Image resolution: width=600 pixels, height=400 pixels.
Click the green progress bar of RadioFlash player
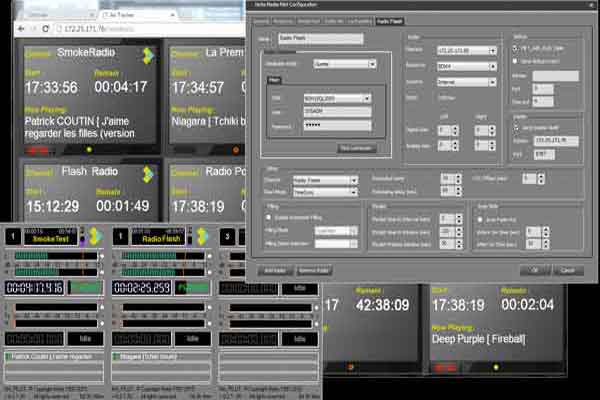click(193, 287)
